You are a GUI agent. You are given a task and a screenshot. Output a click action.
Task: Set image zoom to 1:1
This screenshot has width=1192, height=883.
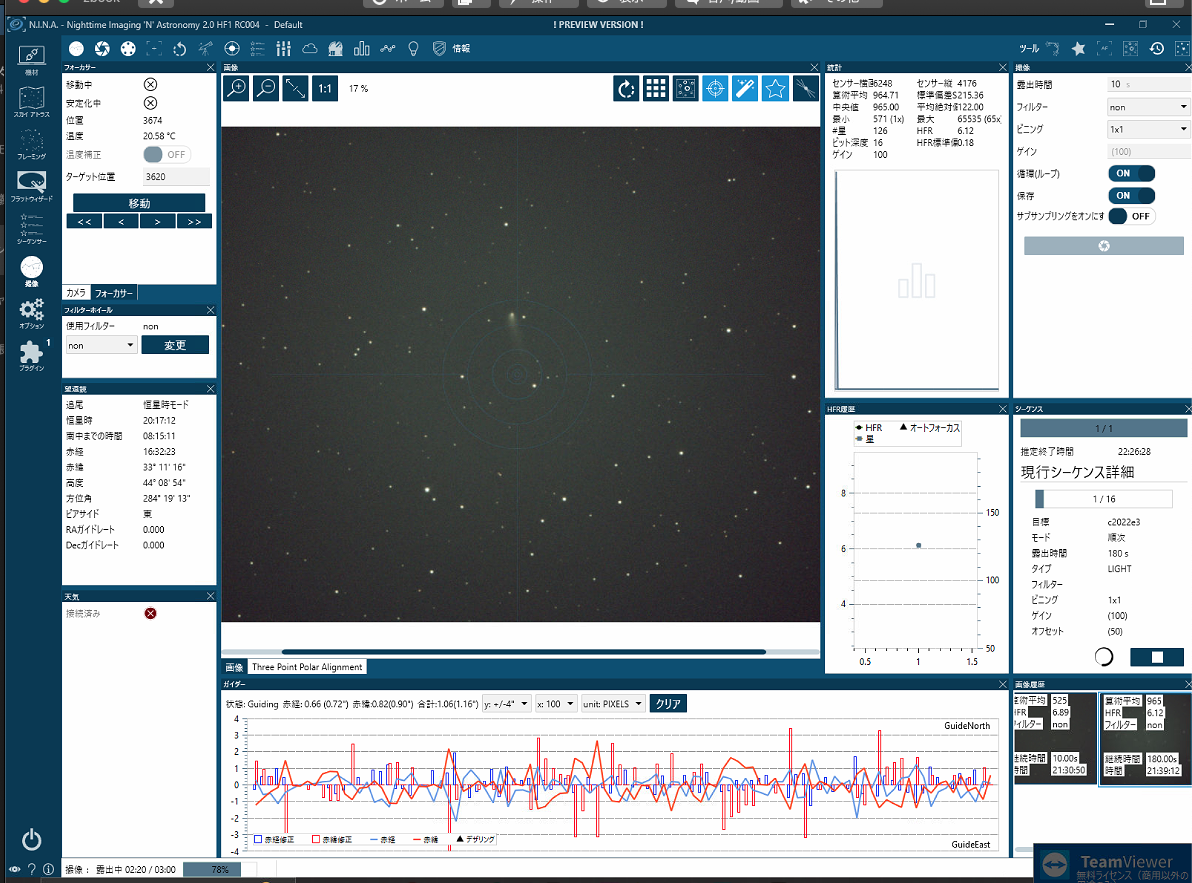tap(325, 88)
